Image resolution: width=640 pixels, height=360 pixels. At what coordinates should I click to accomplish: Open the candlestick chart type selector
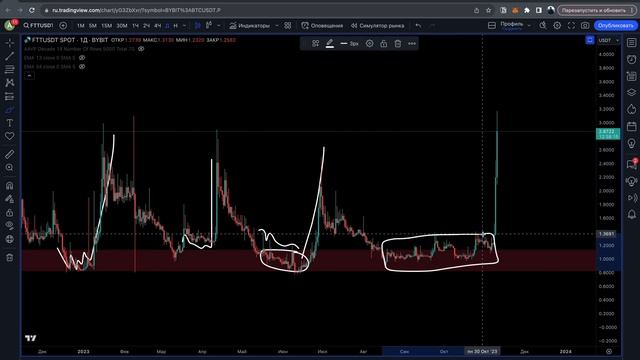[x=198, y=26]
